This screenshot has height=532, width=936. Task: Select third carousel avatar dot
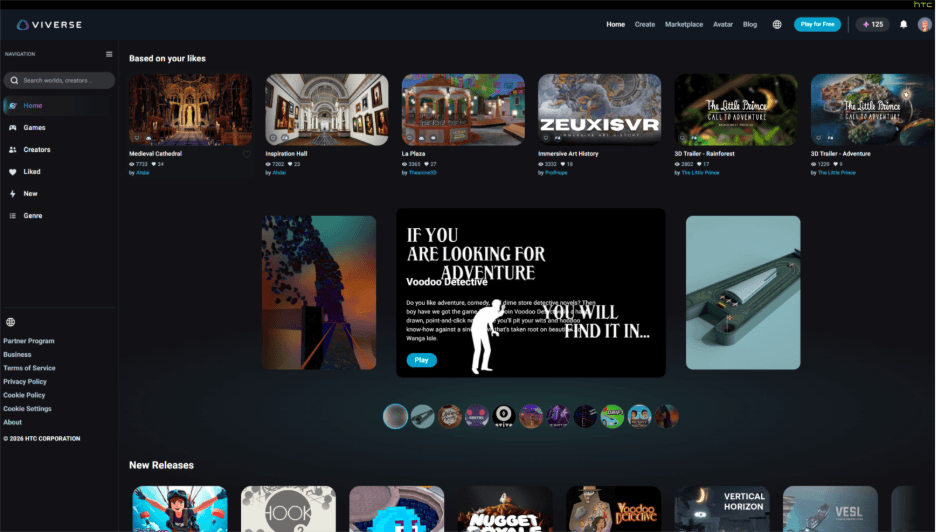click(449, 417)
